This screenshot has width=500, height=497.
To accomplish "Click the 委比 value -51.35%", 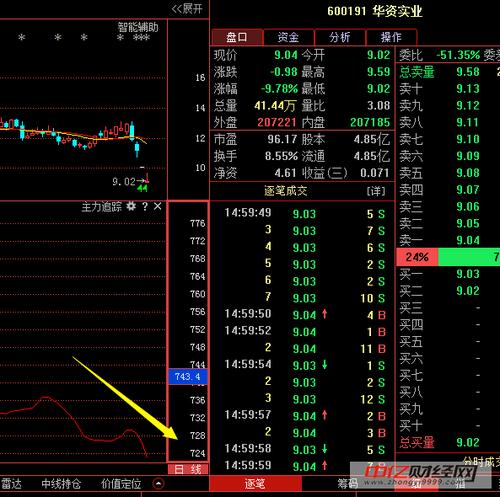I will click(x=458, y=55).
